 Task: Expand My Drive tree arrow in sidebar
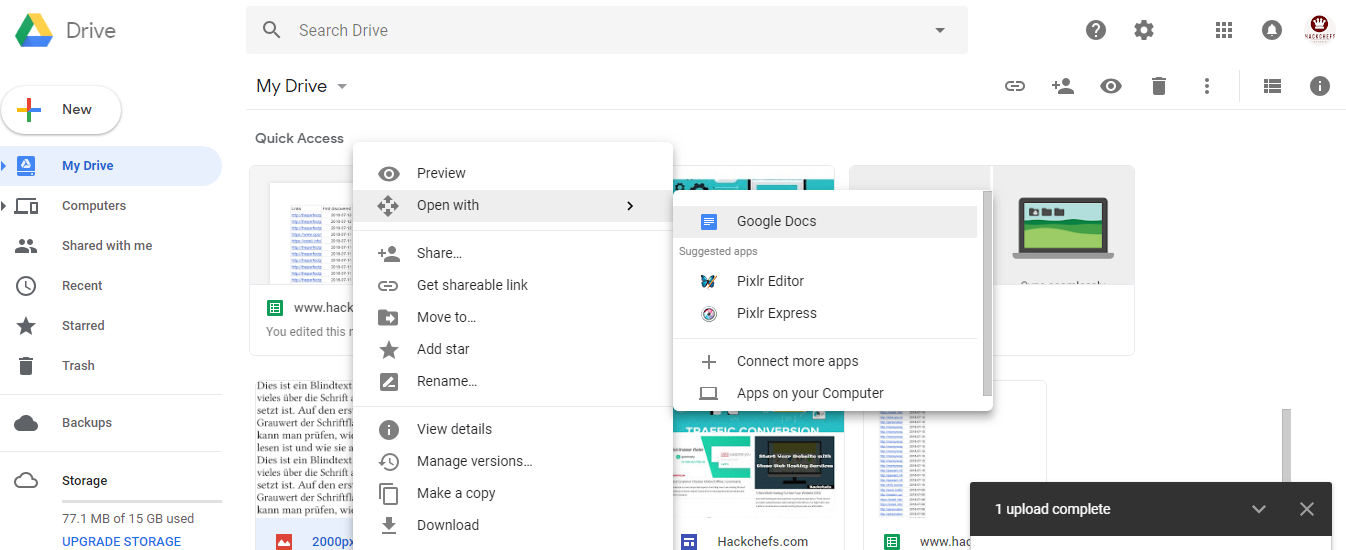click(x=4, y=166)
